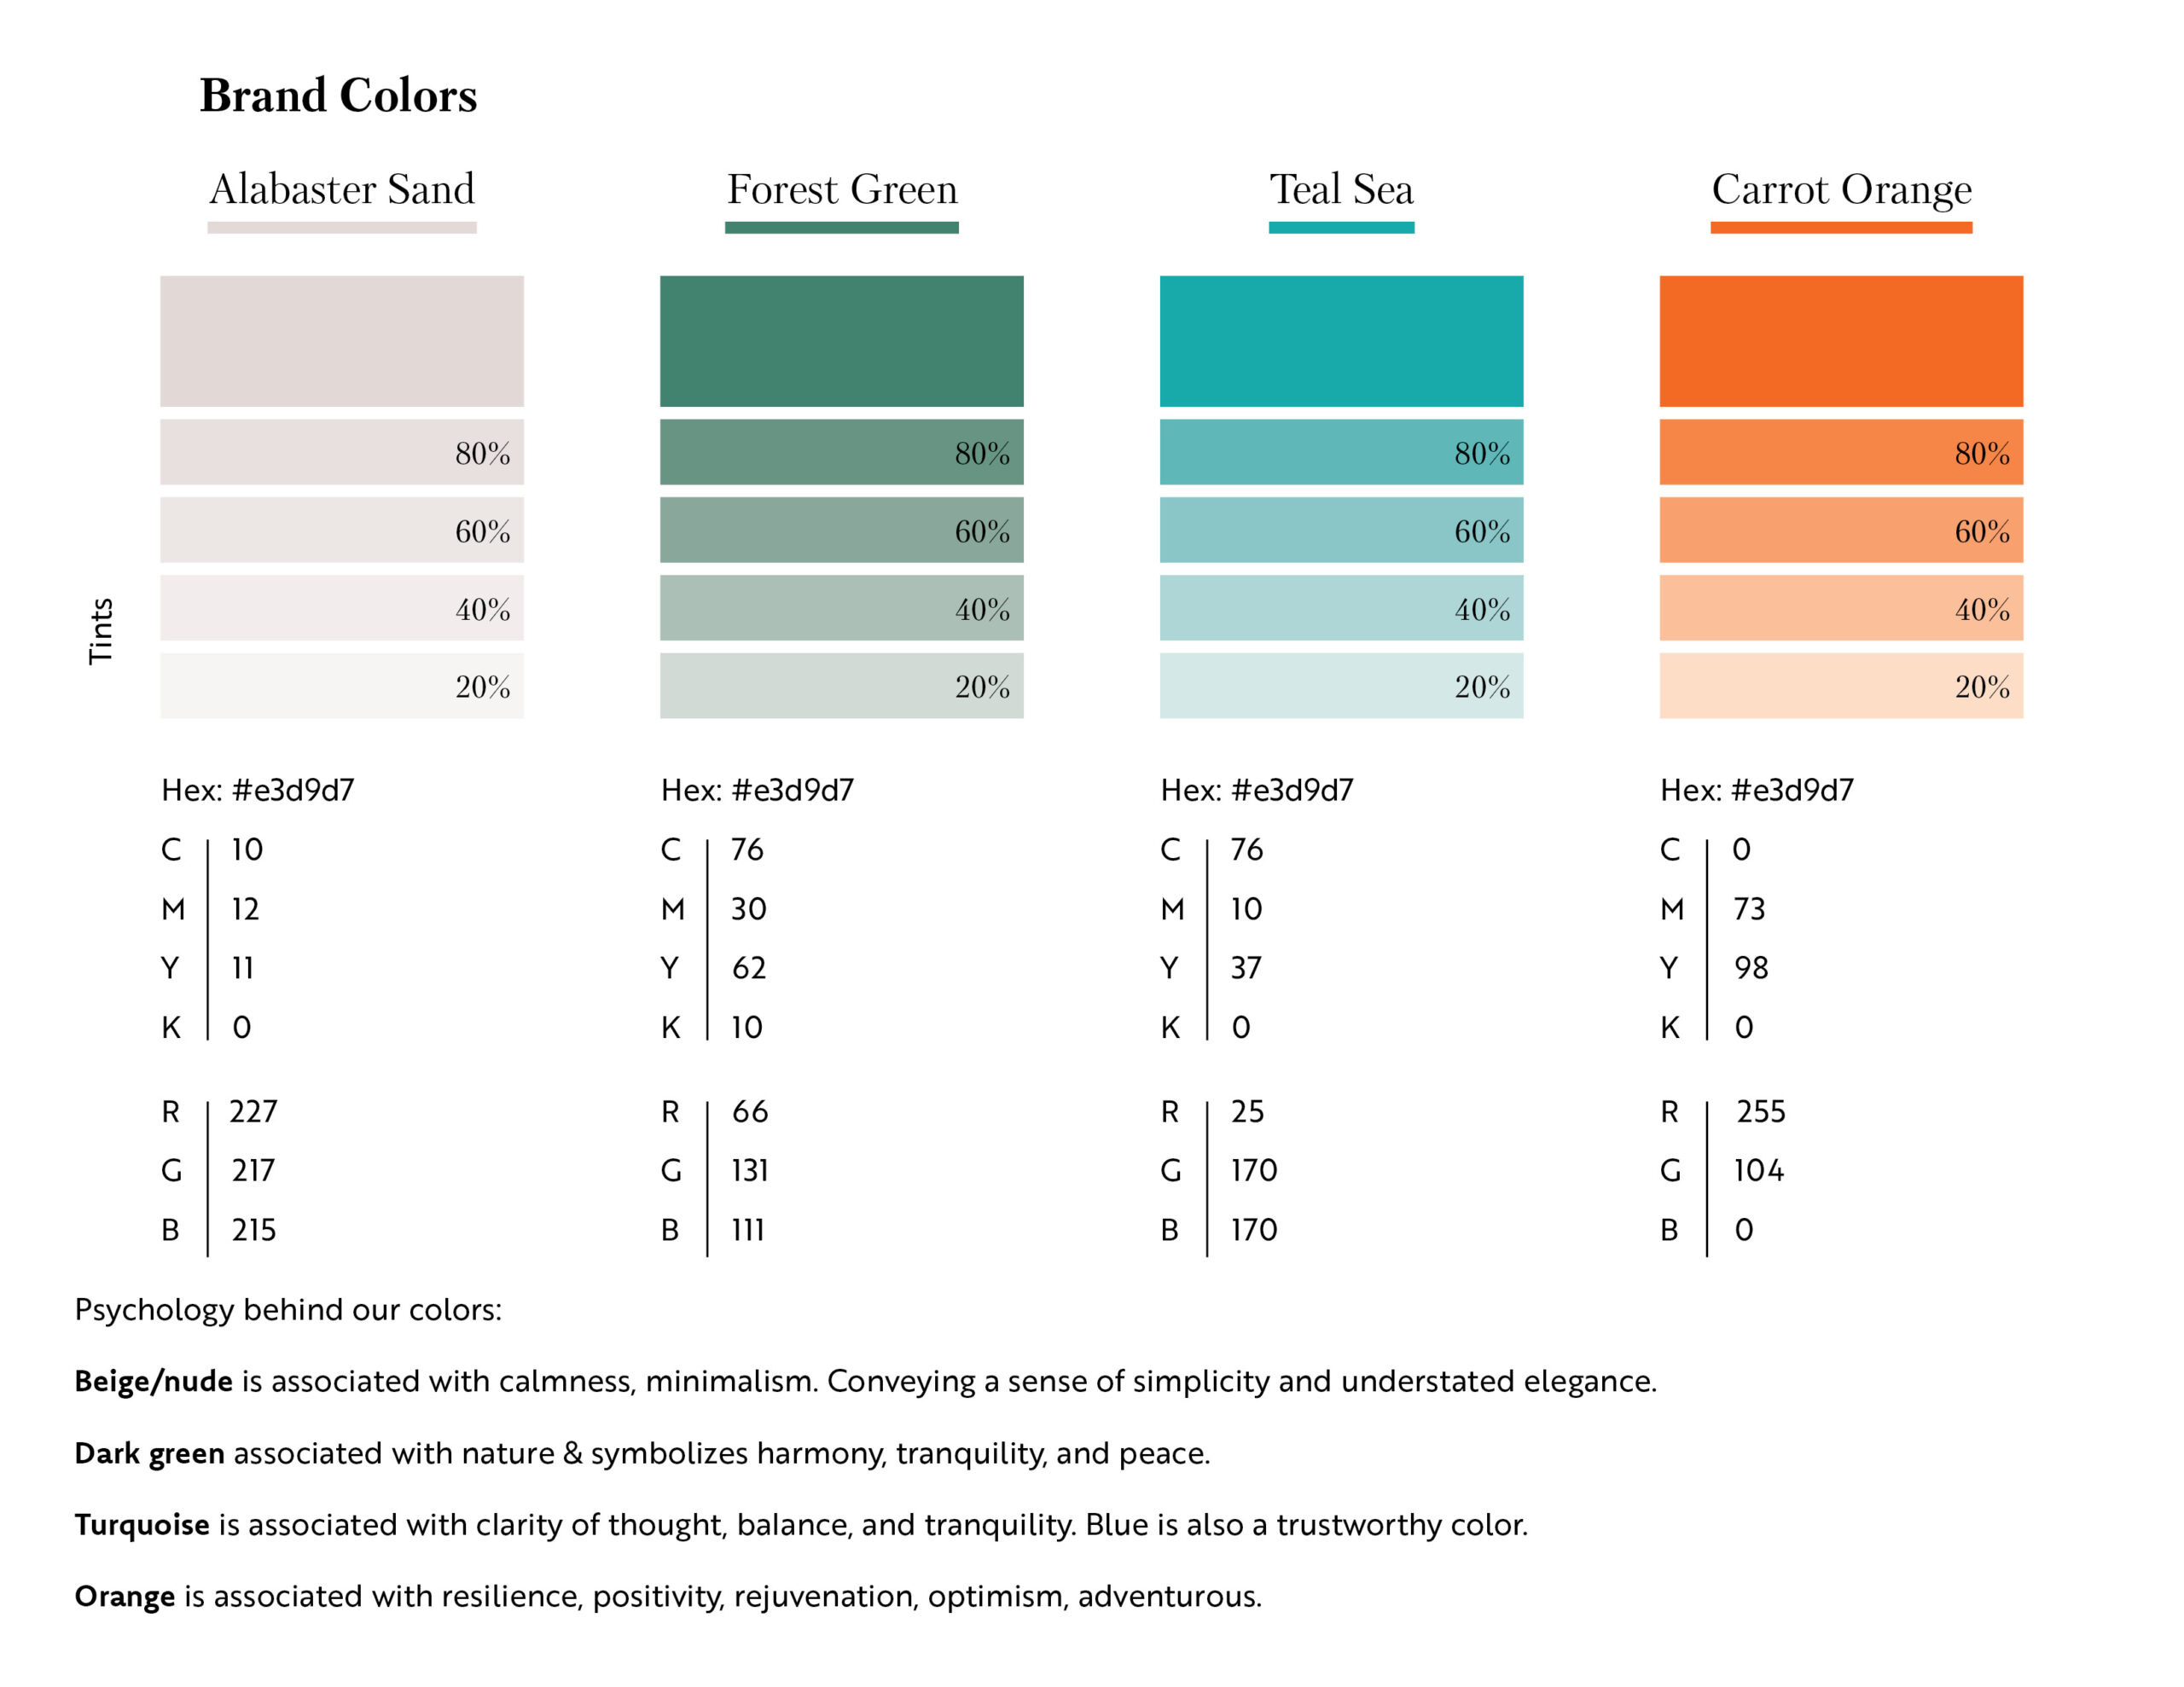Select the Carrot Orange title text
The height and width of the screenshot is (1687, 2184).
[x=1841, y=189]
